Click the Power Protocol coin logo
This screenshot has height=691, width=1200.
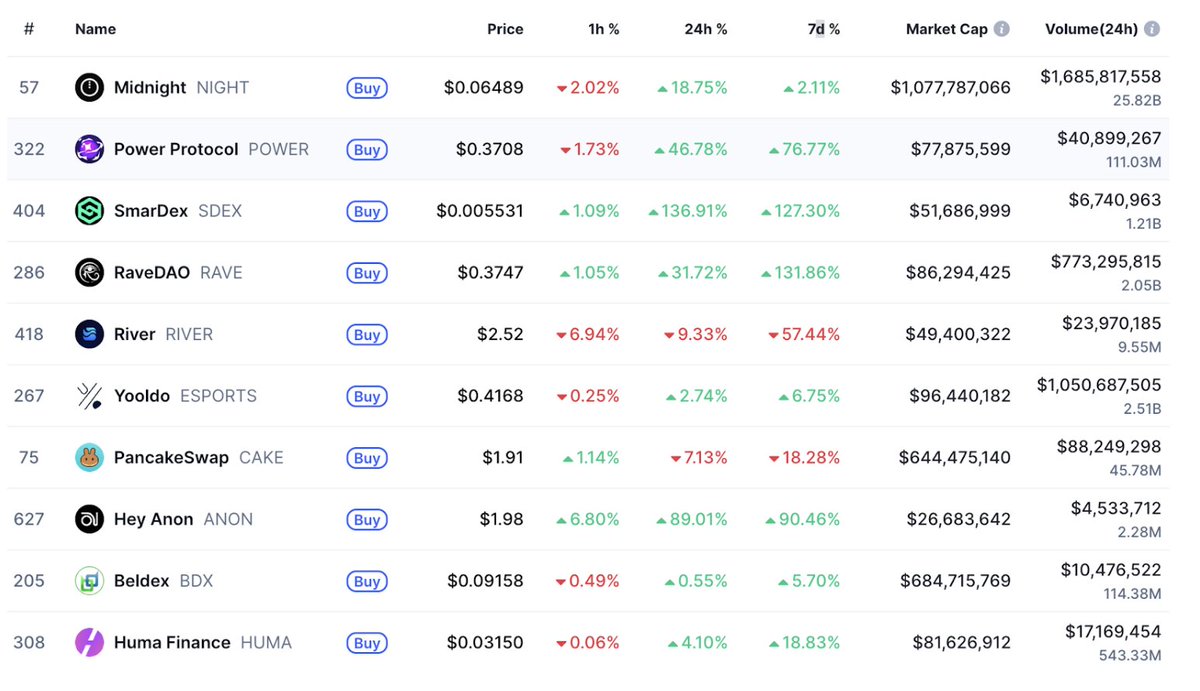tap(89, 149)
